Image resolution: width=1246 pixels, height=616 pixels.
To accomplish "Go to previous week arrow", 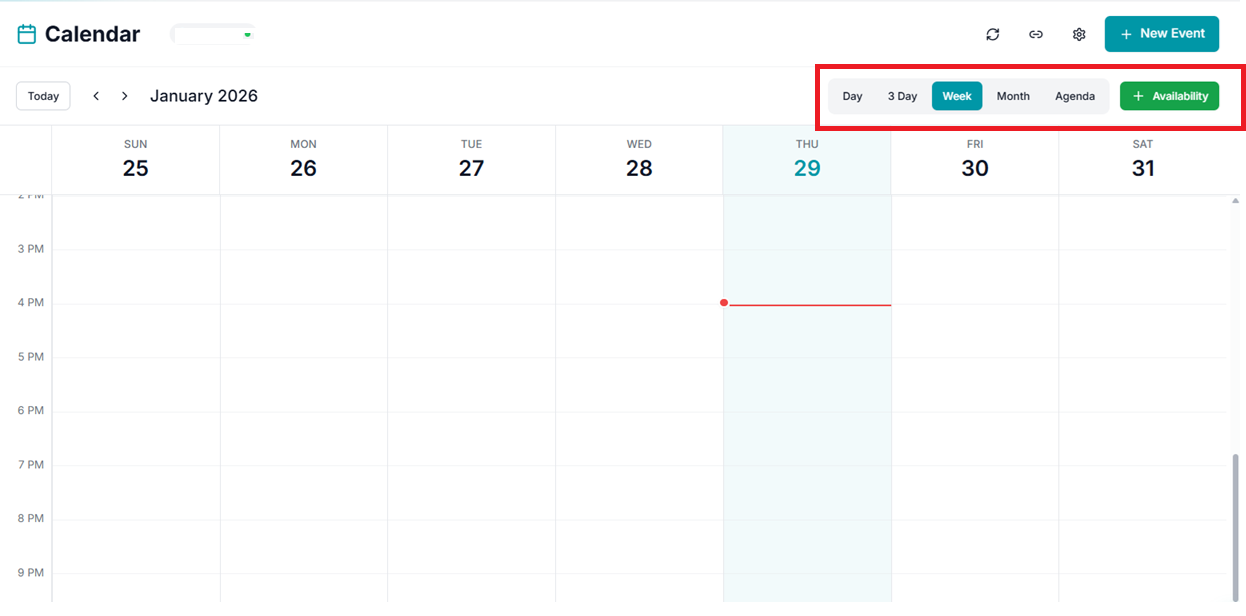I will 96,96.
